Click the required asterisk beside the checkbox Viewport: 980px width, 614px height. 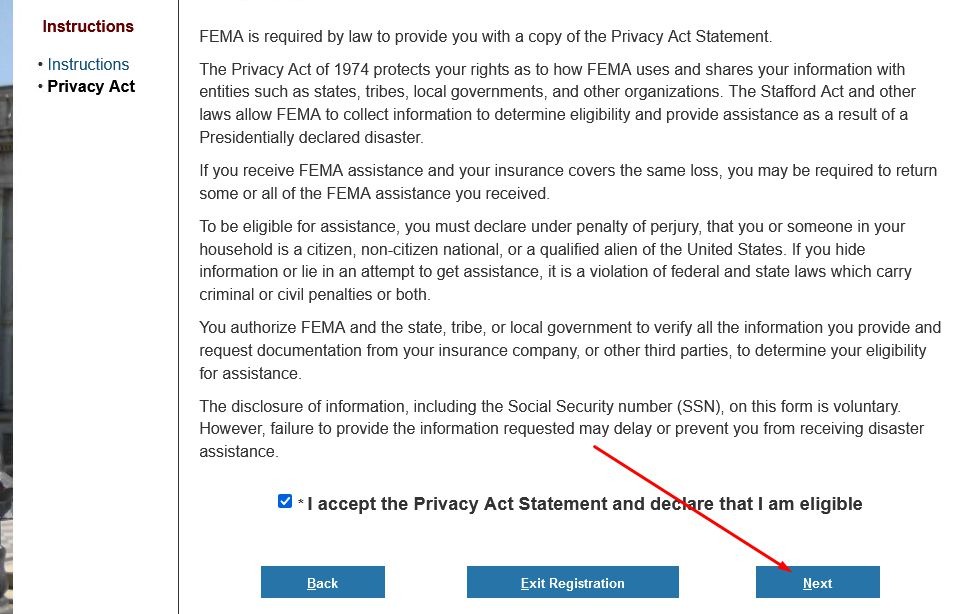click(300, 505)
